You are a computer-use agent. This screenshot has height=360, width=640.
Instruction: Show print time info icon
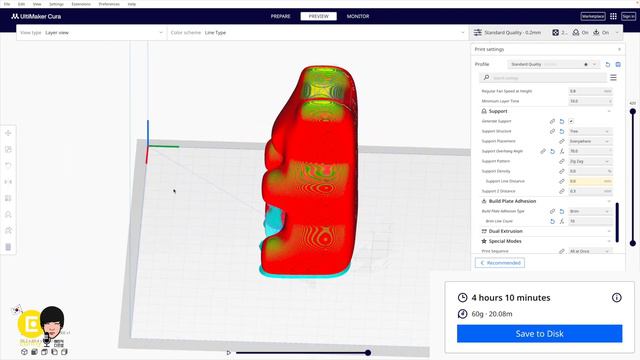[x=616, y=298]
